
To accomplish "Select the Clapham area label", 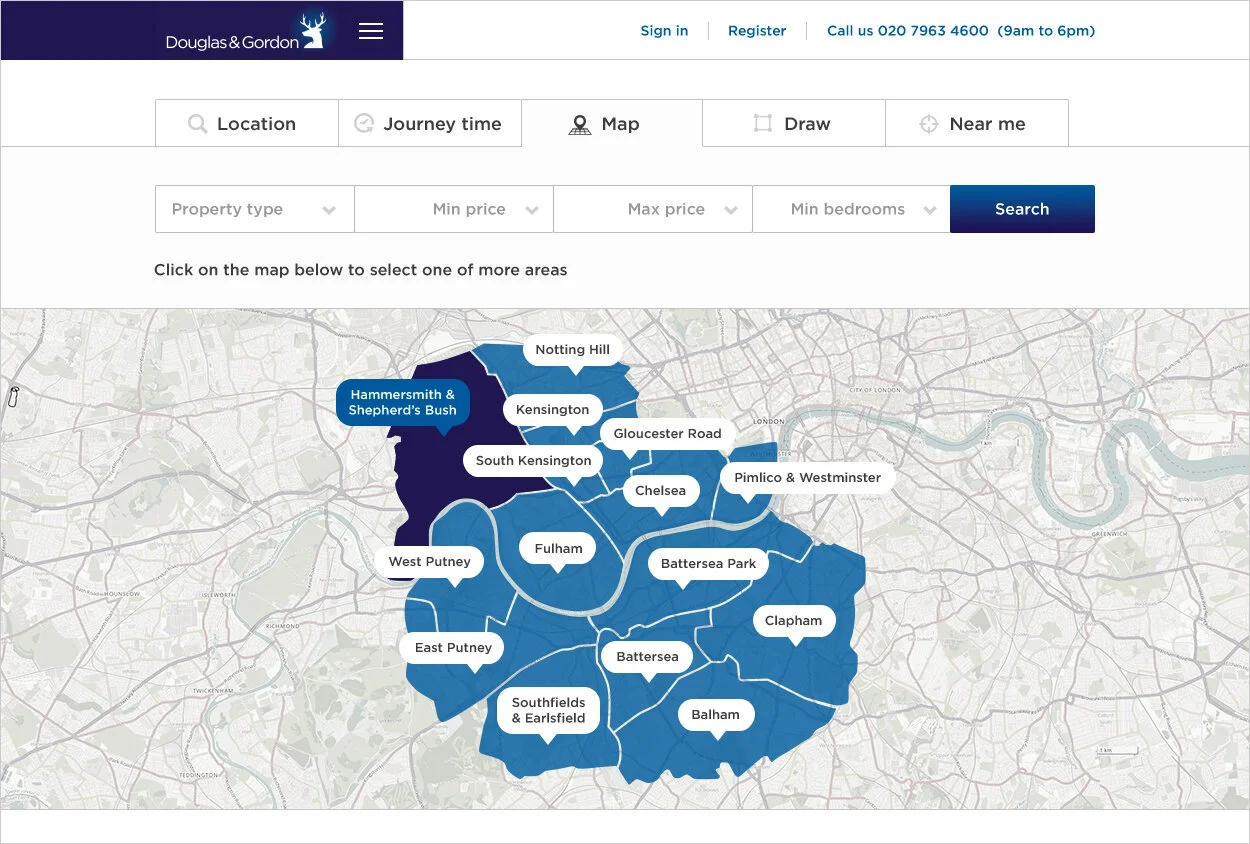I will pyautogui.click(x=793, y=621).
